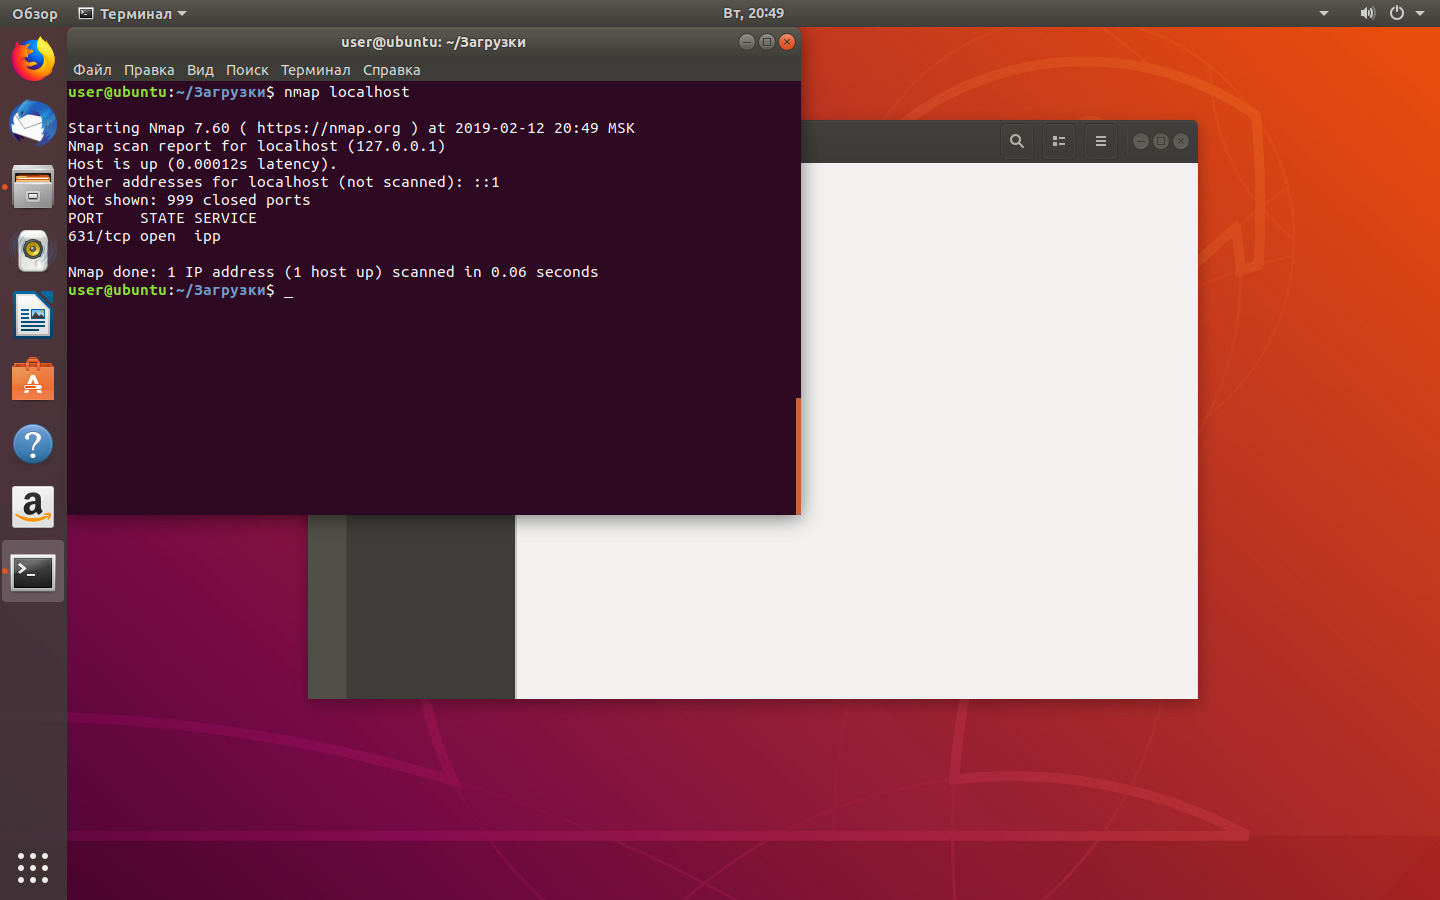This screenshot has width=1440, height=900.
Task: Close the Files window
Action: click(x=1181, y=141)
